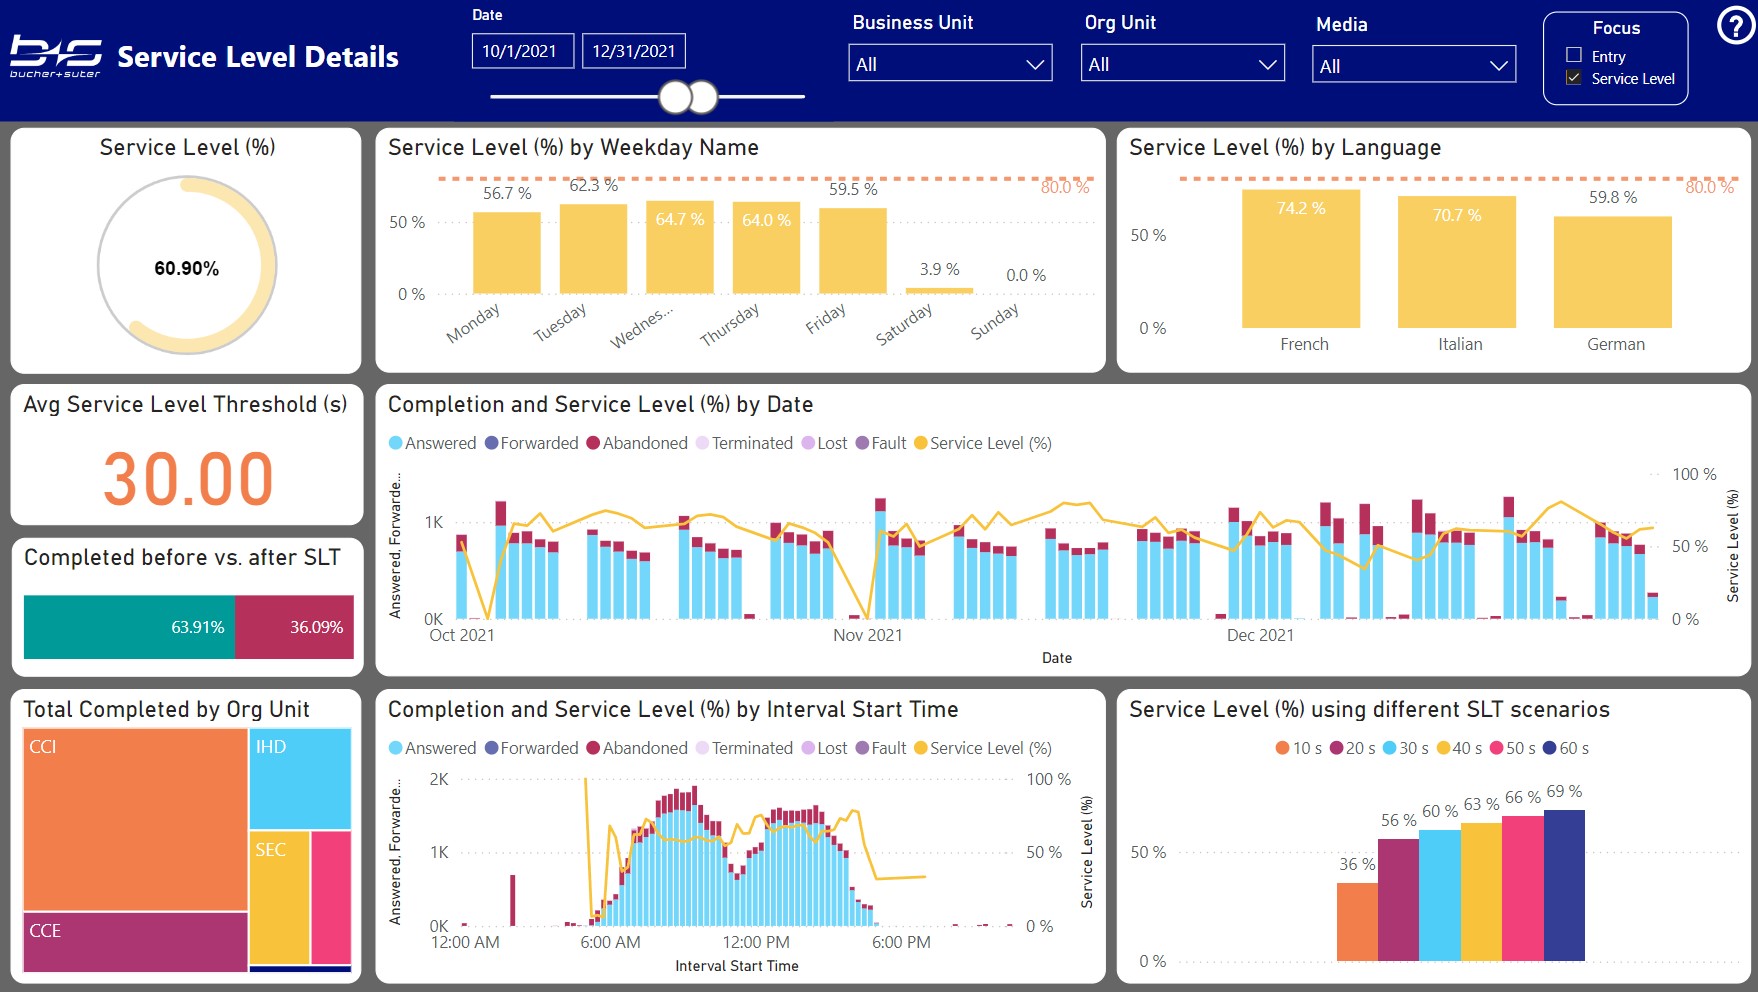Select the SEC tile in the treemap
Viewport: 1758px width, 992px height.
point(279,897)
